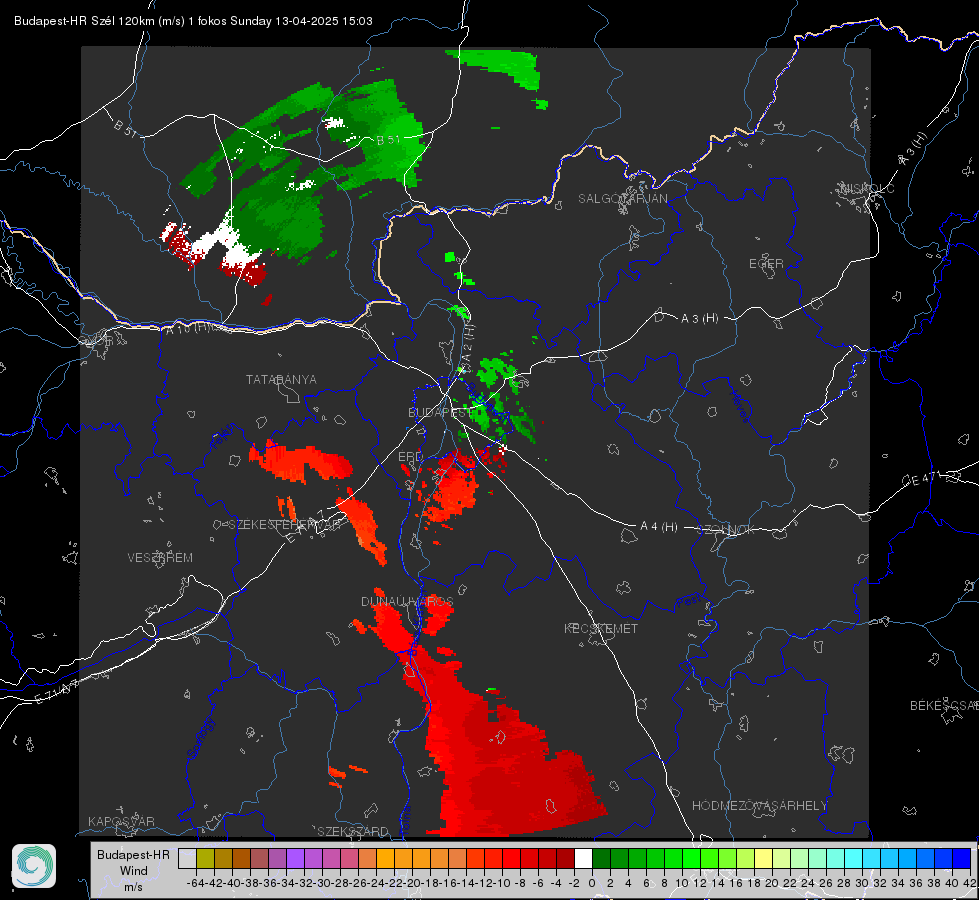Pick the pale yellow legend swatch

[763, 859]
